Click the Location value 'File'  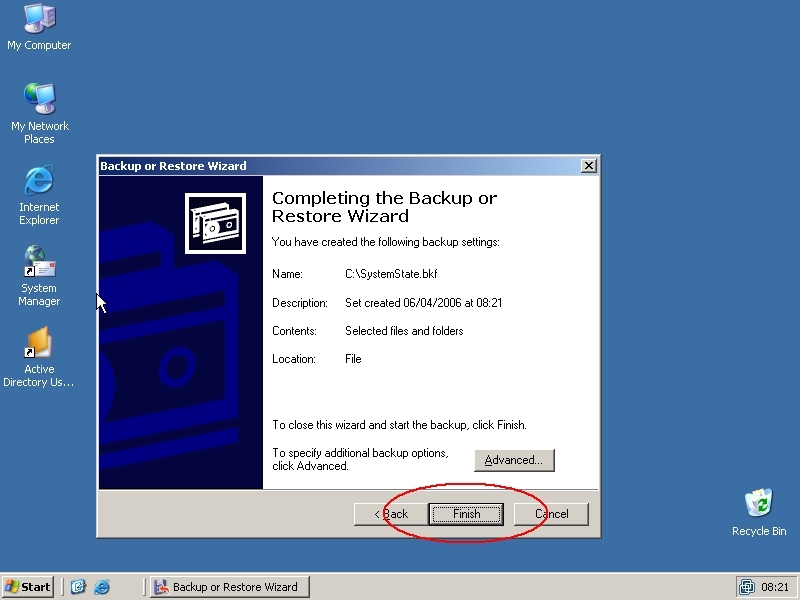[353, 359]
